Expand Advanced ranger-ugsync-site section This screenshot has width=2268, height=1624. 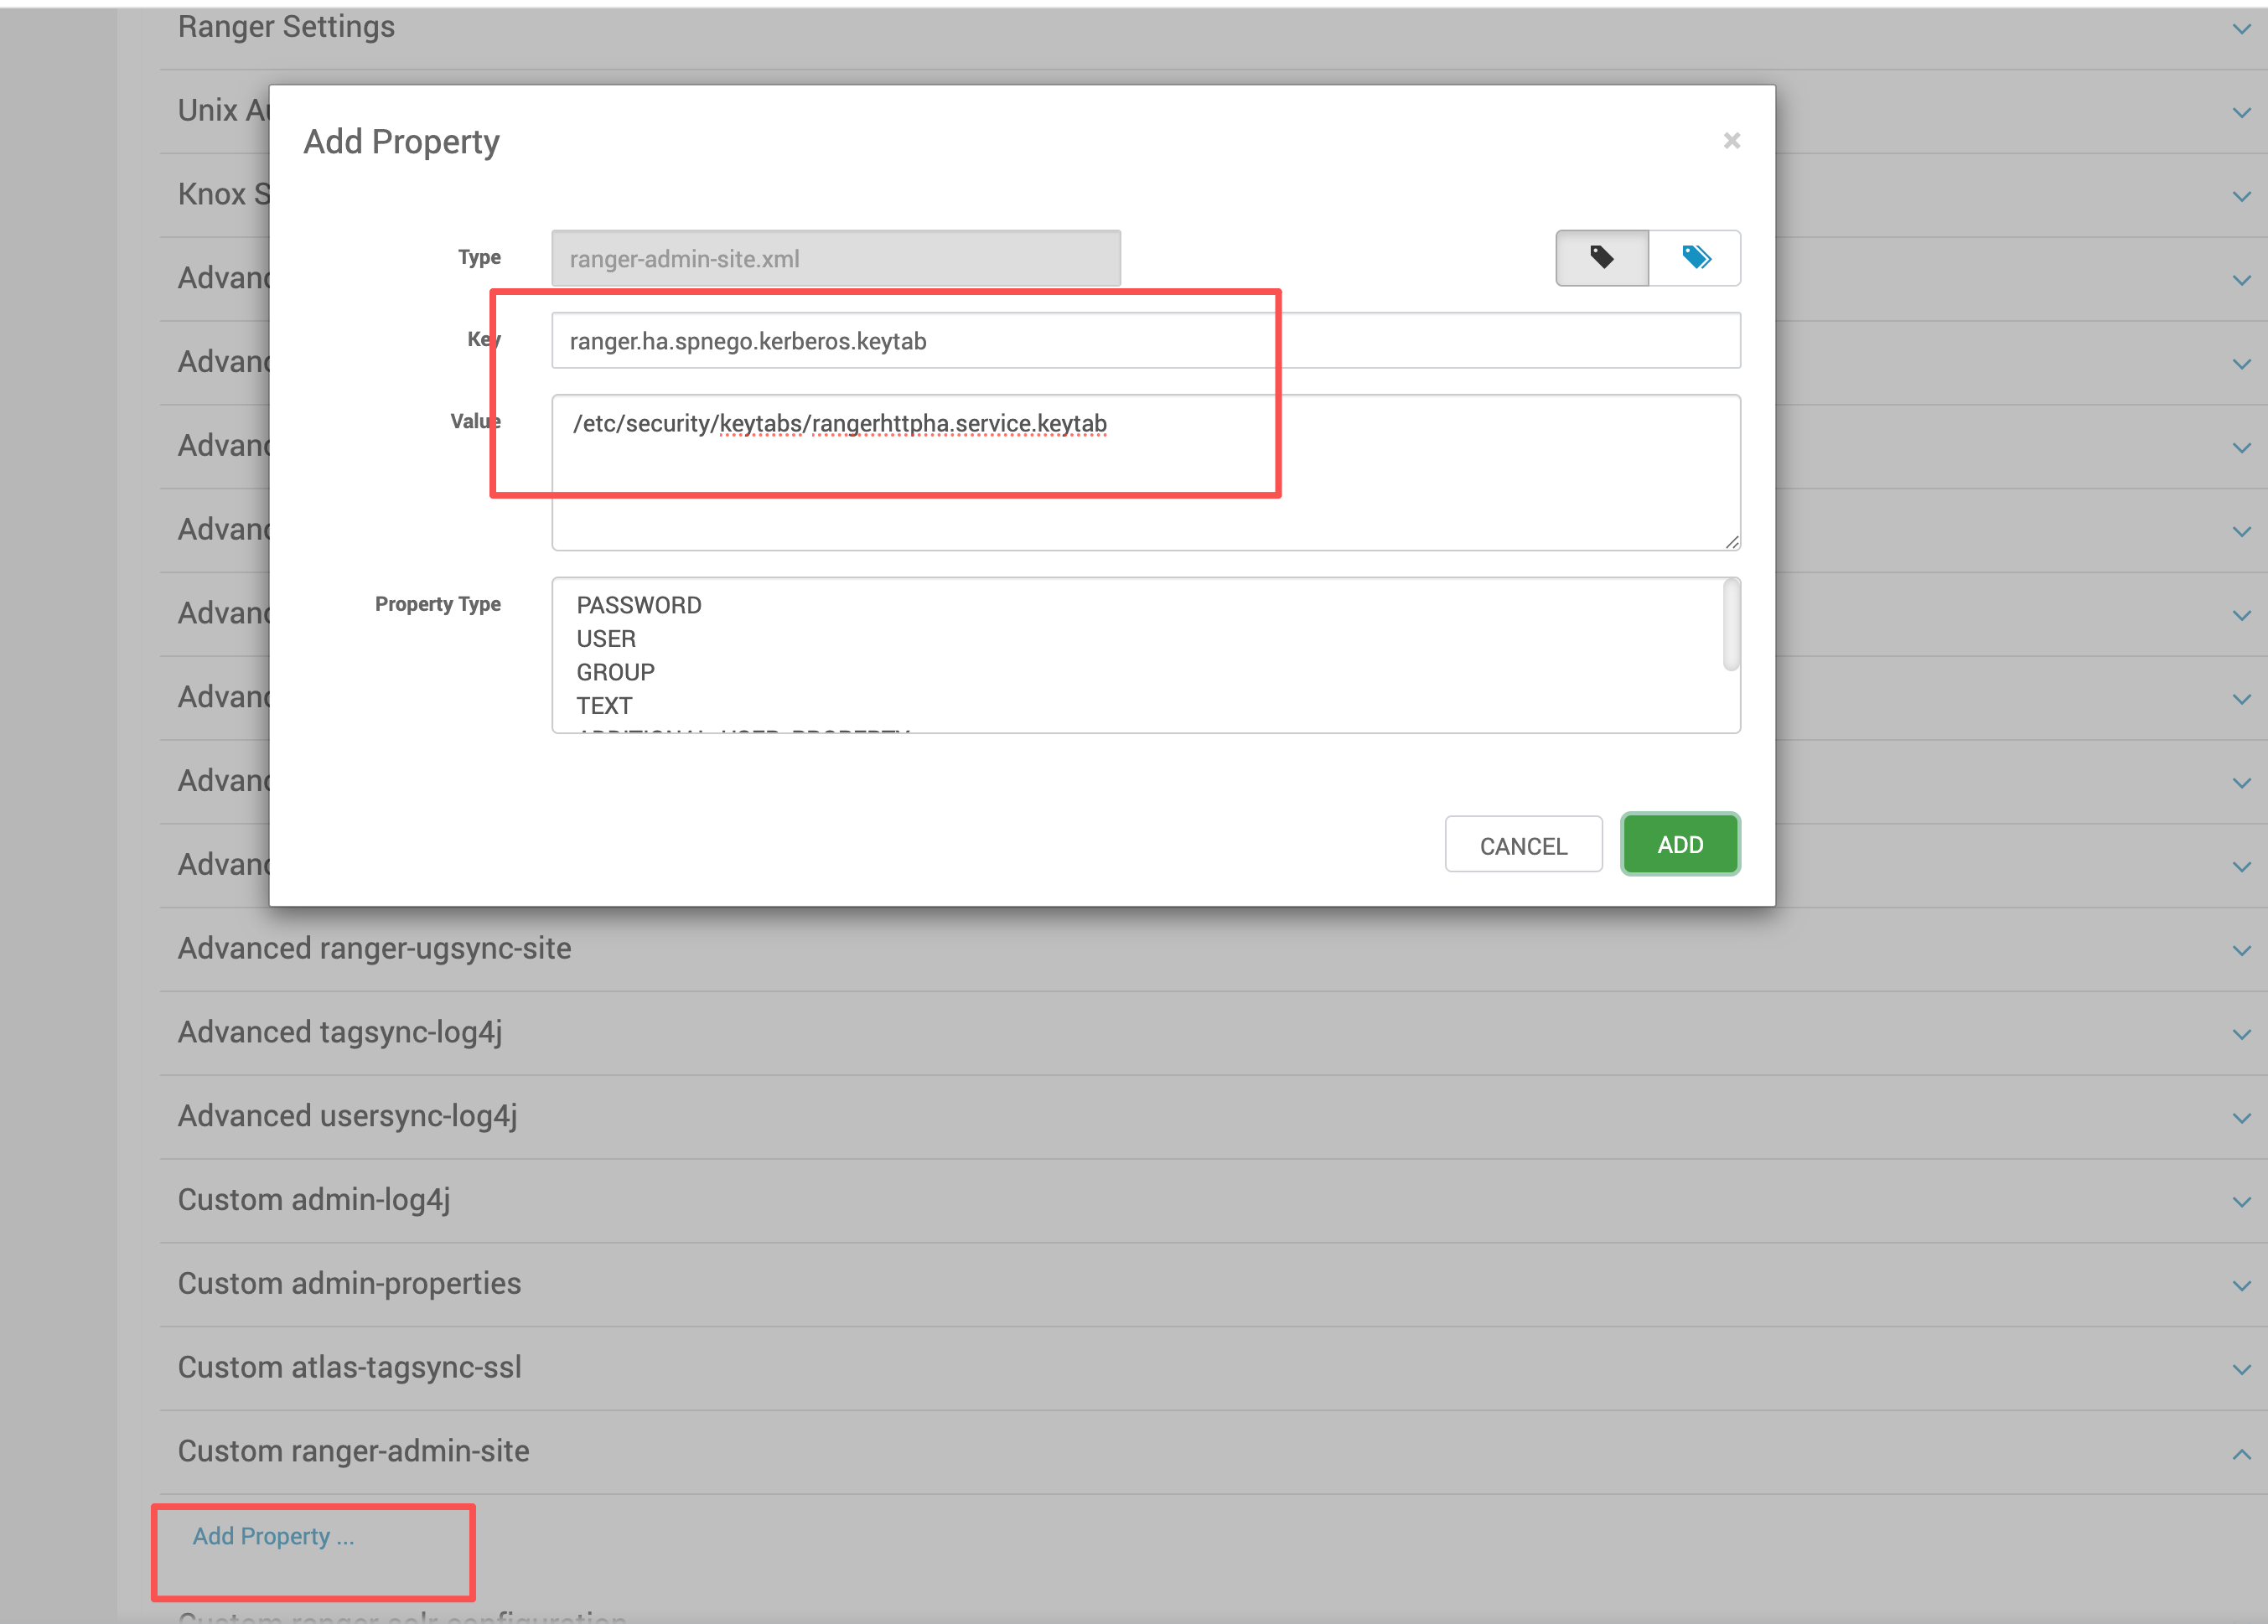(x=374, y=948)
